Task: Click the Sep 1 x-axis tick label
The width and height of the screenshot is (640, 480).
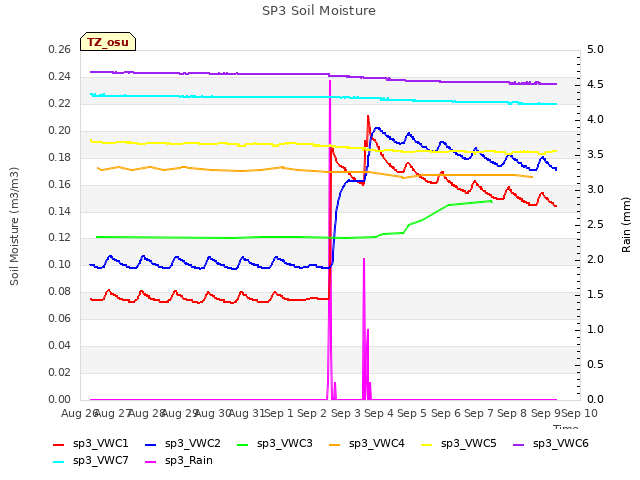Action: click(279, 413)
